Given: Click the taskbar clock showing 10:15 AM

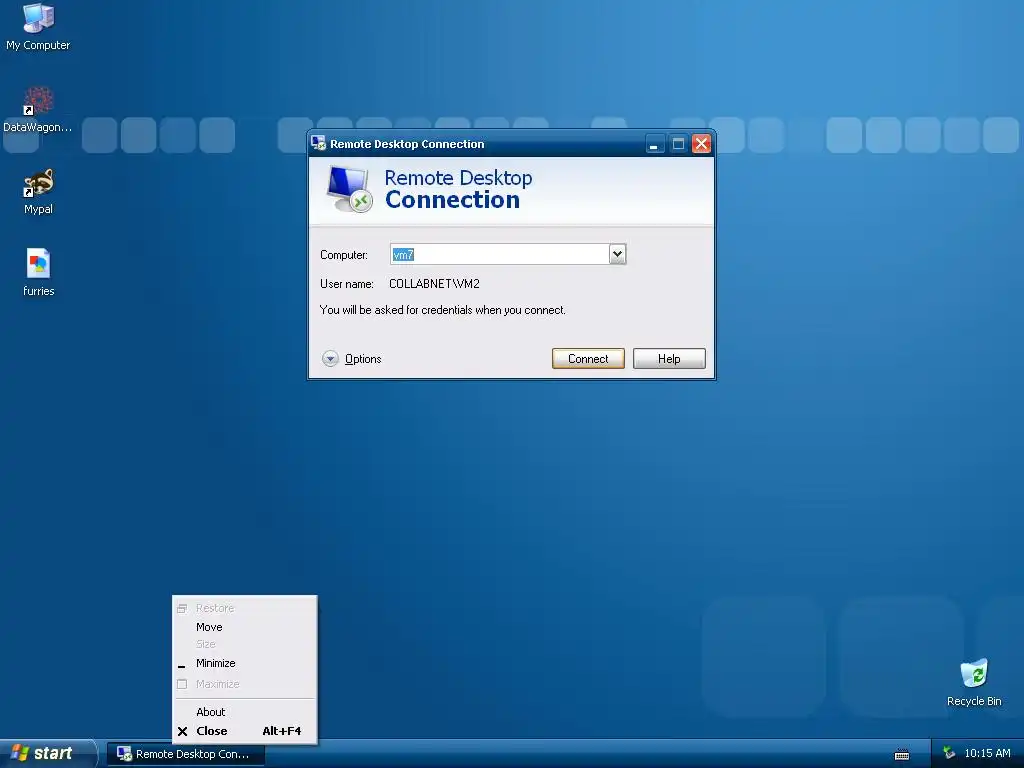Looking at the screenshot, I should click(x=987, y=754).
